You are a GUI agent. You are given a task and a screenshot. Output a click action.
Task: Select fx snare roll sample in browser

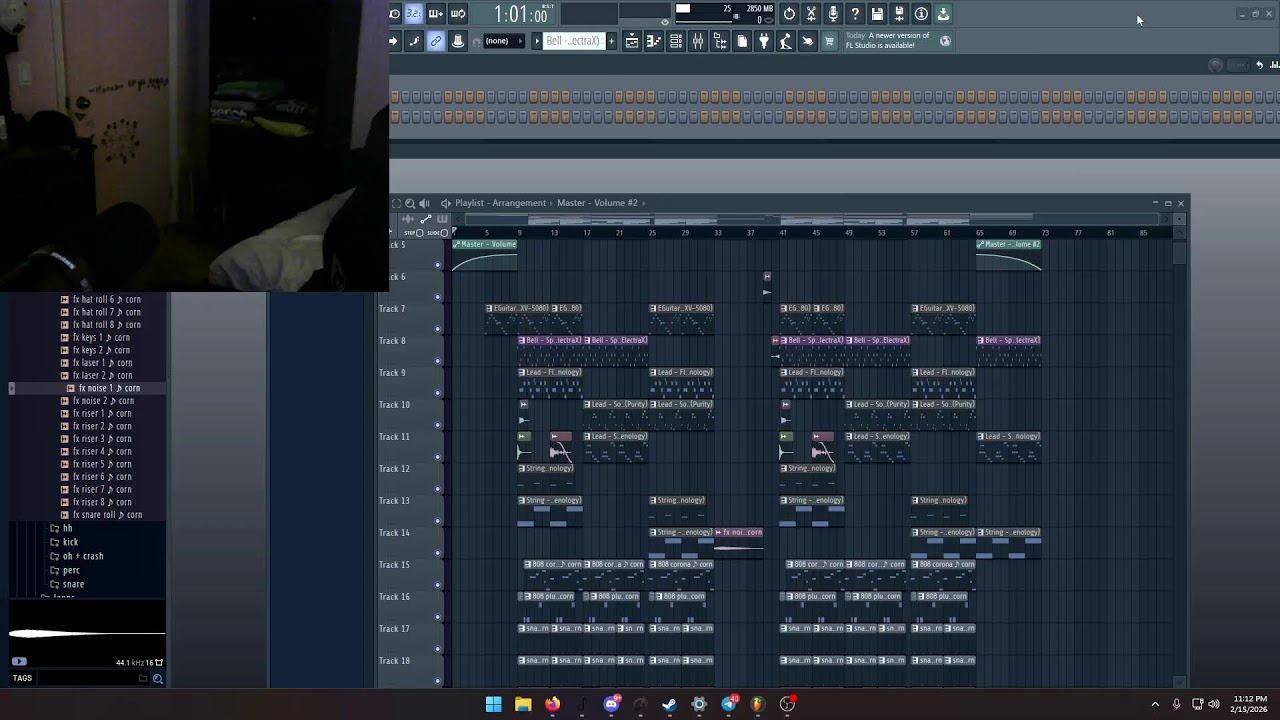click(107, 515)
